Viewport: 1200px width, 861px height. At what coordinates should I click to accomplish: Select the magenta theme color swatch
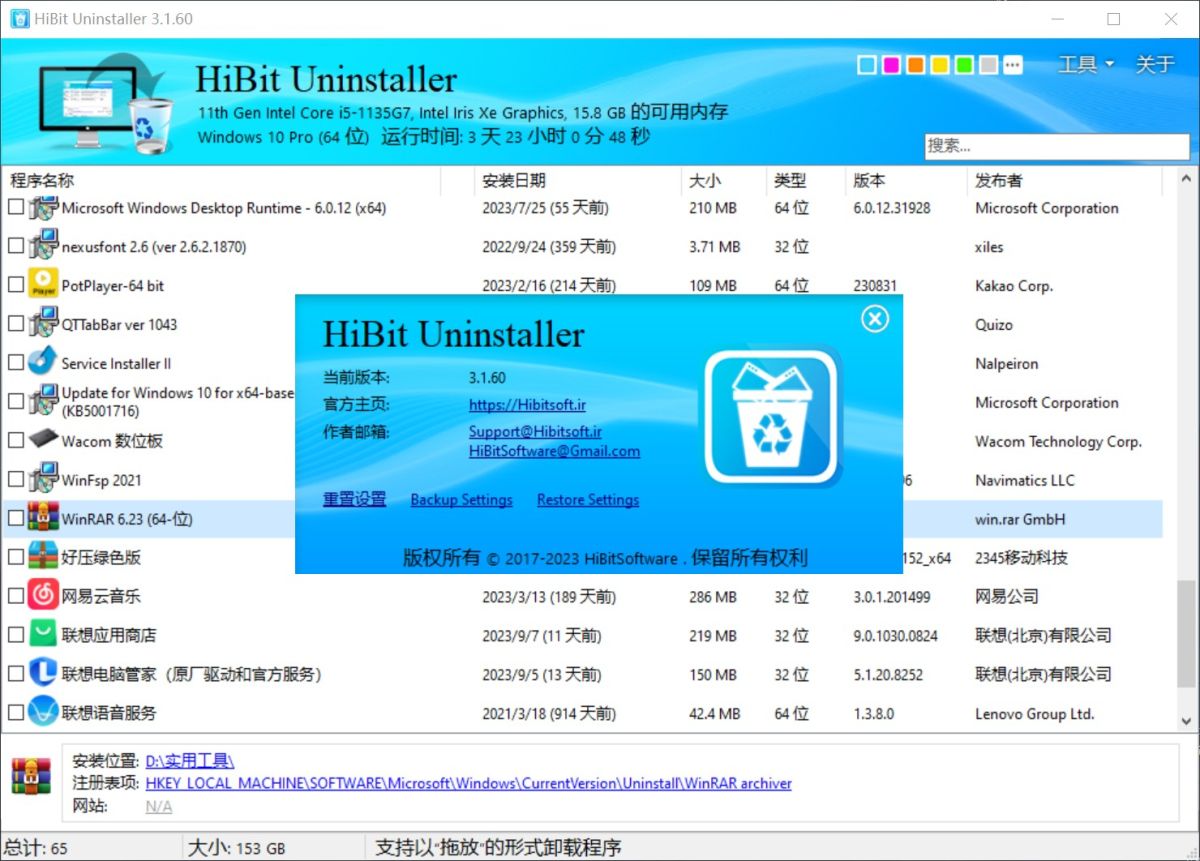click(x=891, y=65)
